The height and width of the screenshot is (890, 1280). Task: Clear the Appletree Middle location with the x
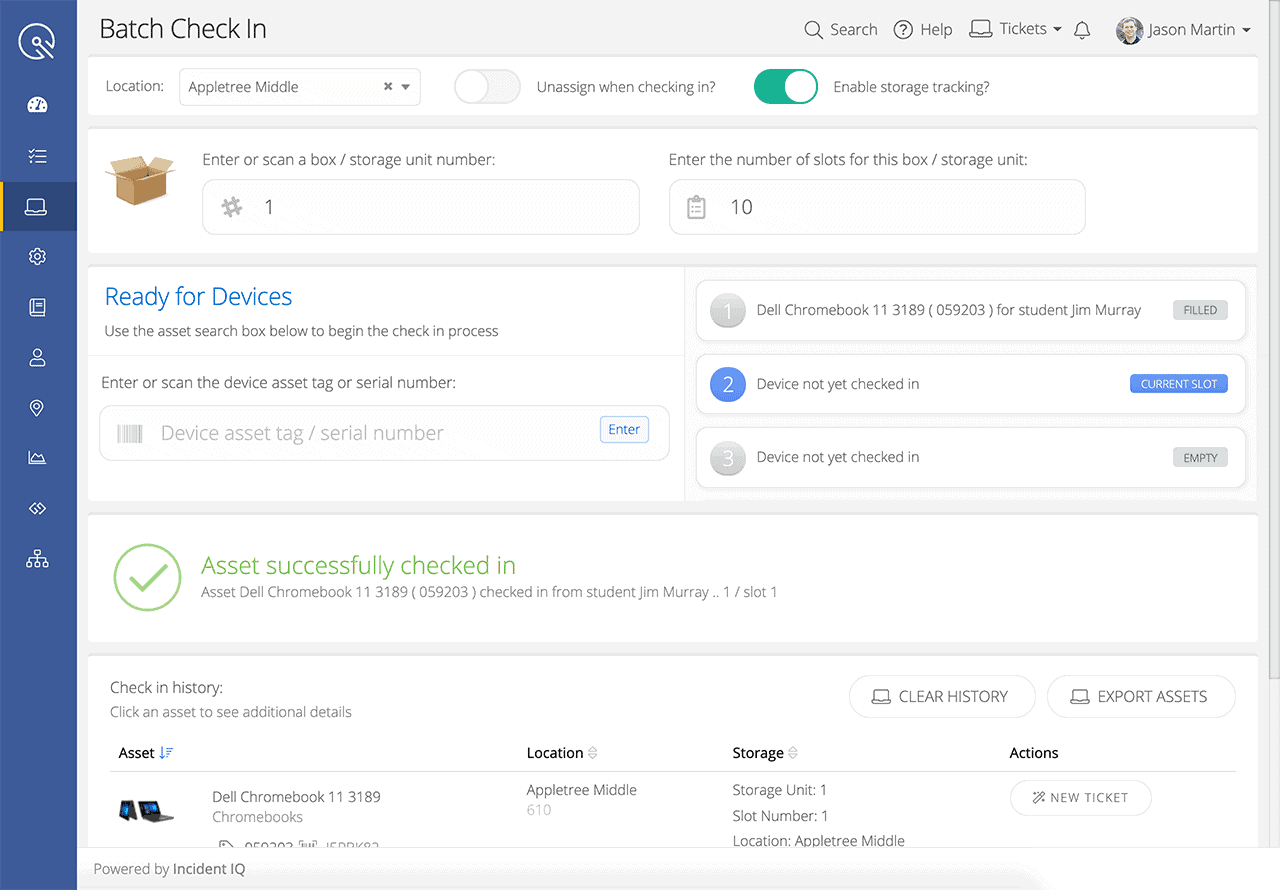pyautogui.click(x=388, y=87)
